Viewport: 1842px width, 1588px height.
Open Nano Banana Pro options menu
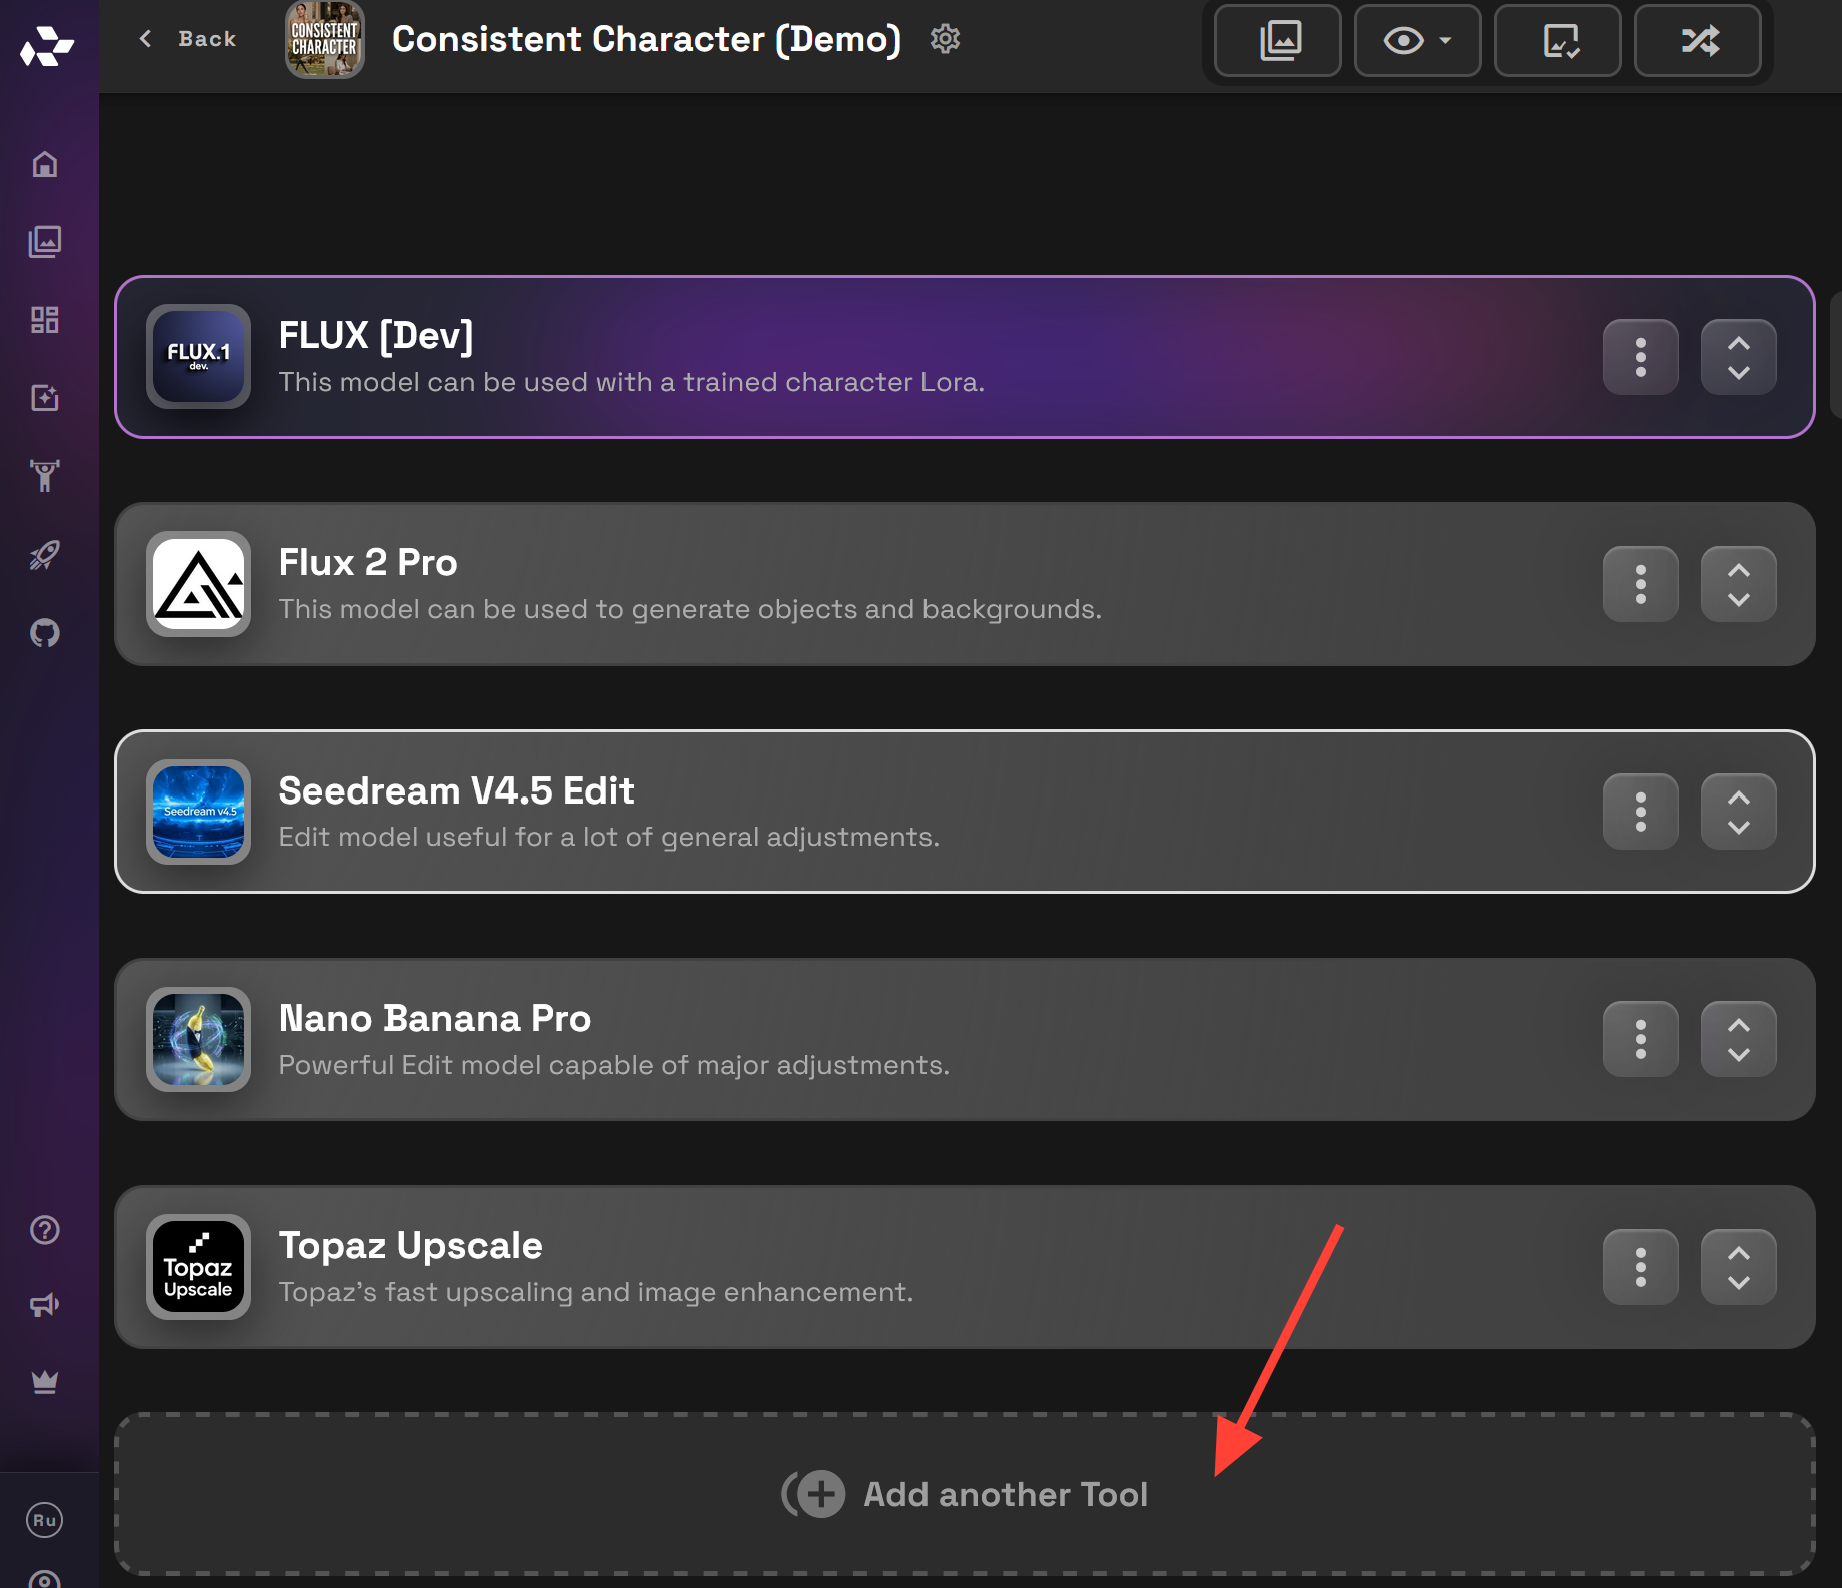[x=1640, y=1039]
